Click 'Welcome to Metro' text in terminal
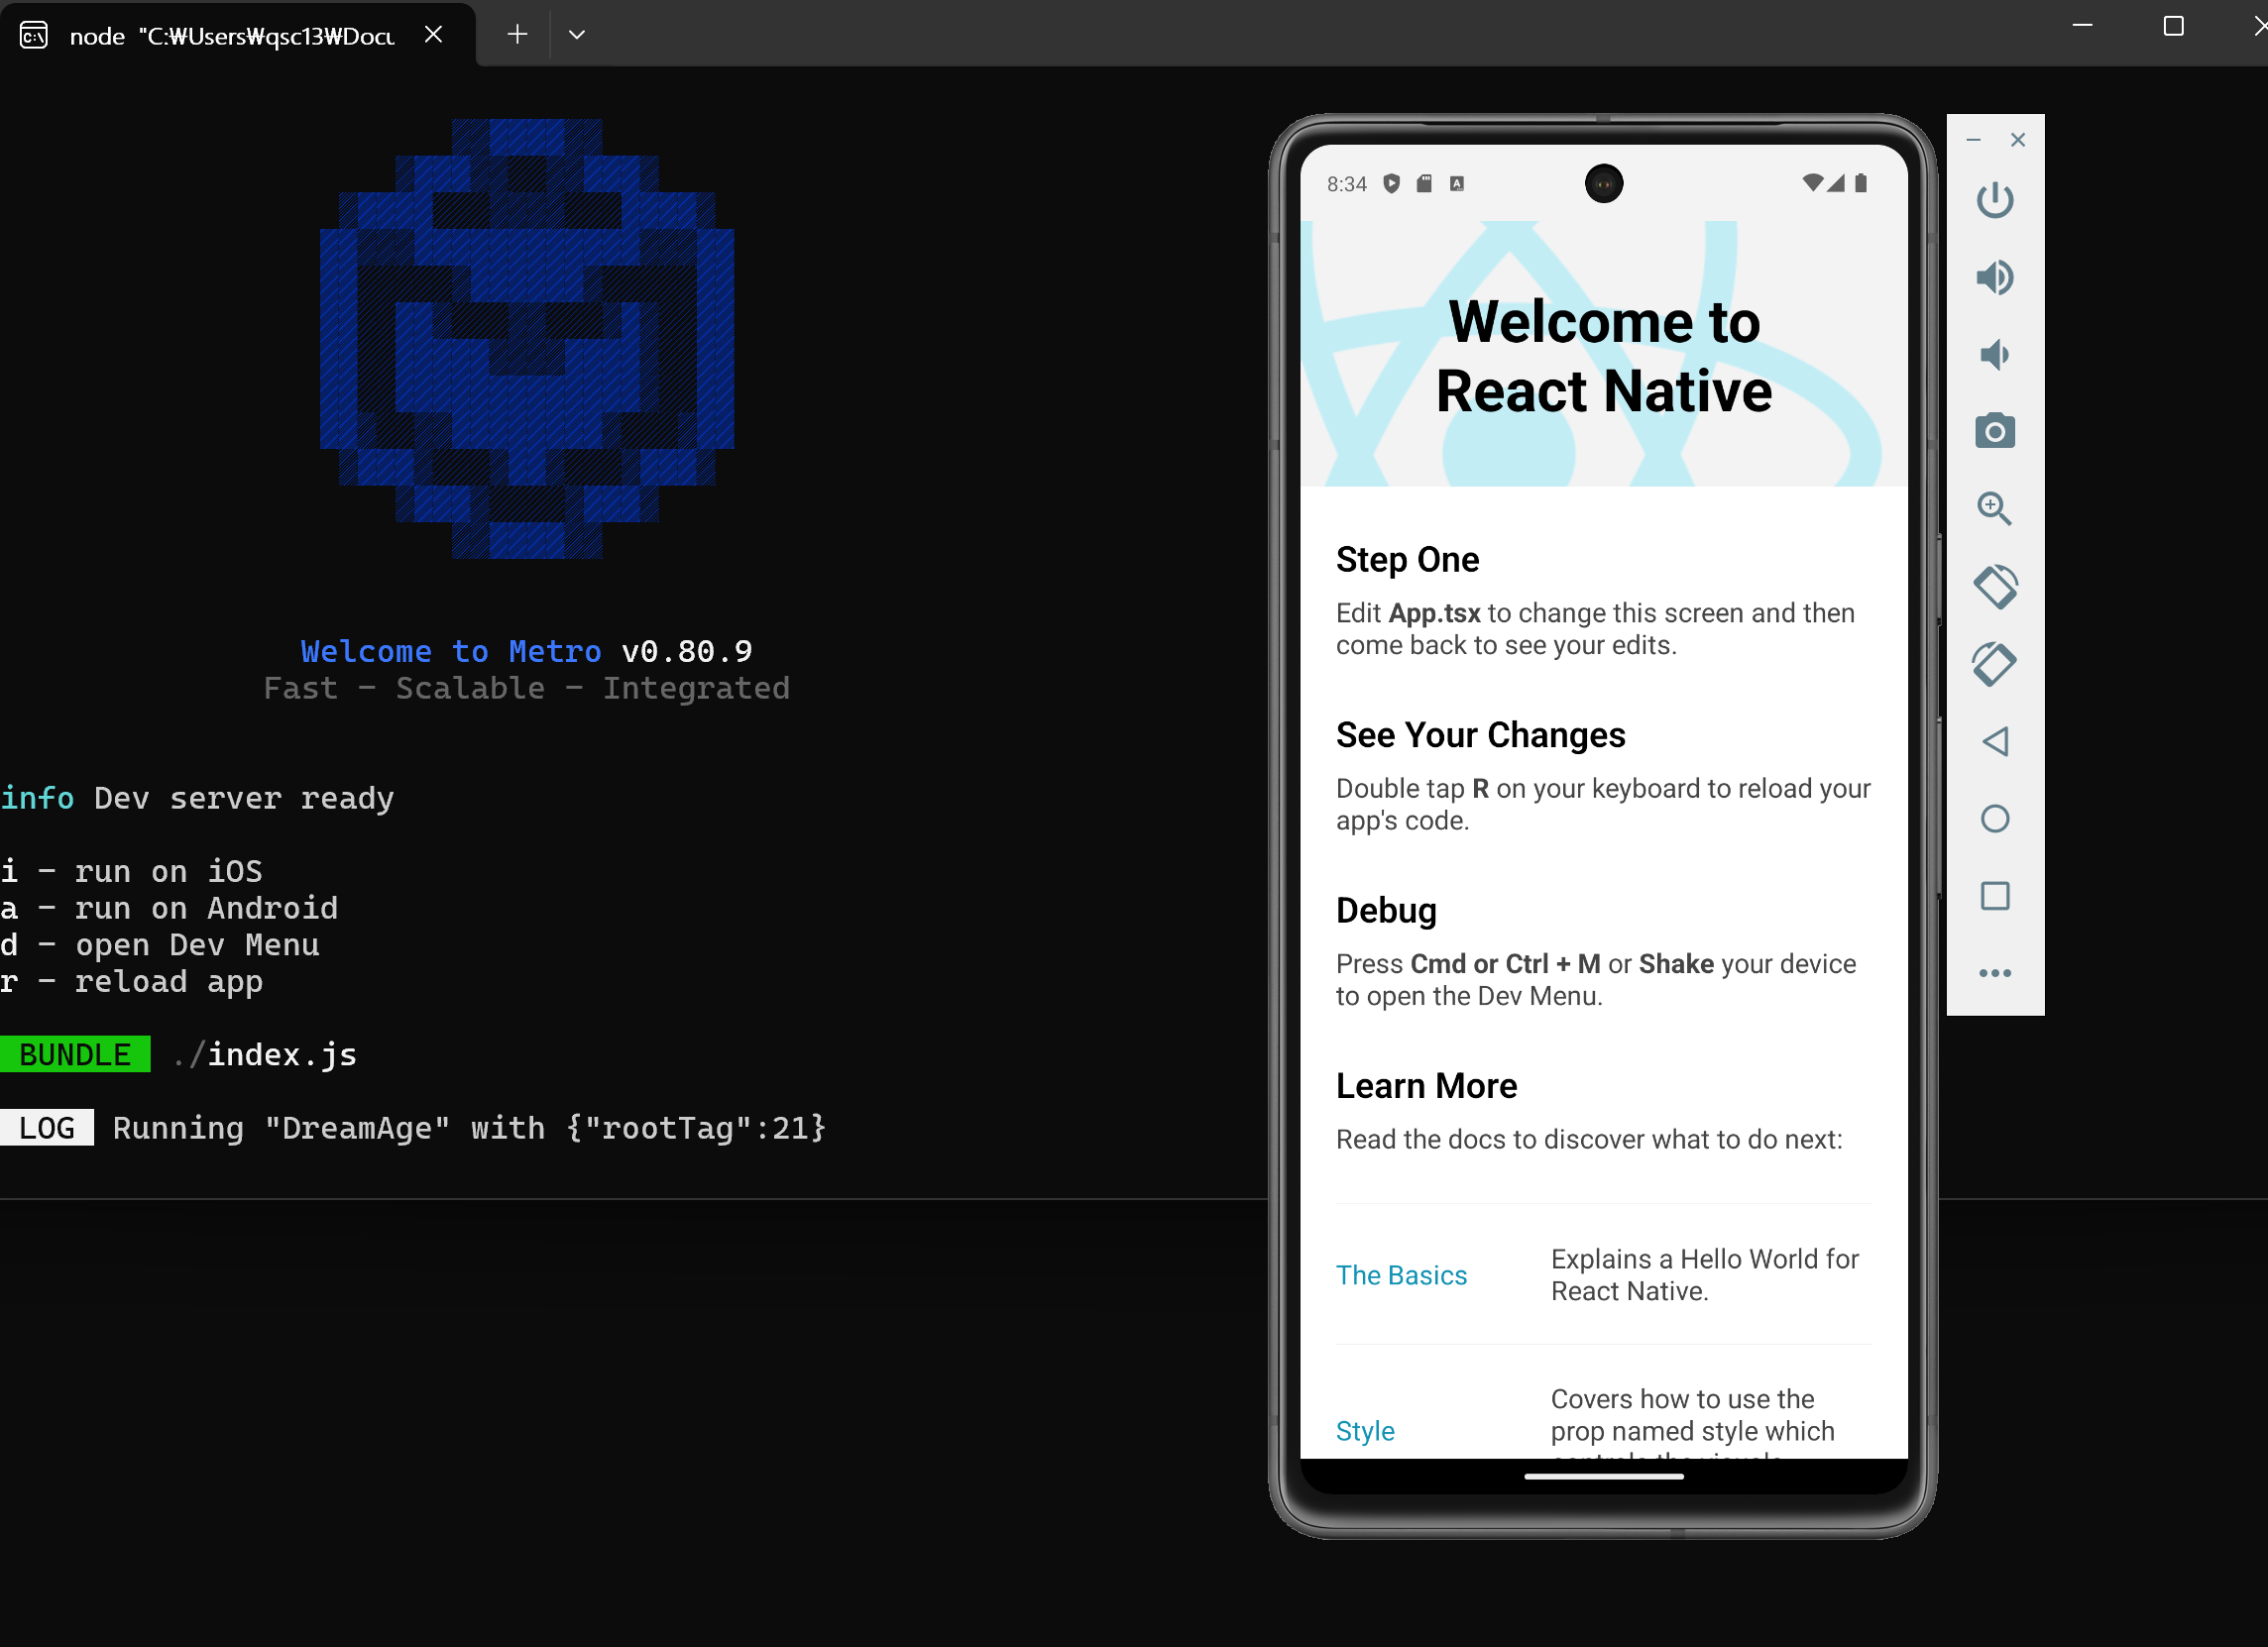Viewport: 2268px width, 1647px height. 451,651
